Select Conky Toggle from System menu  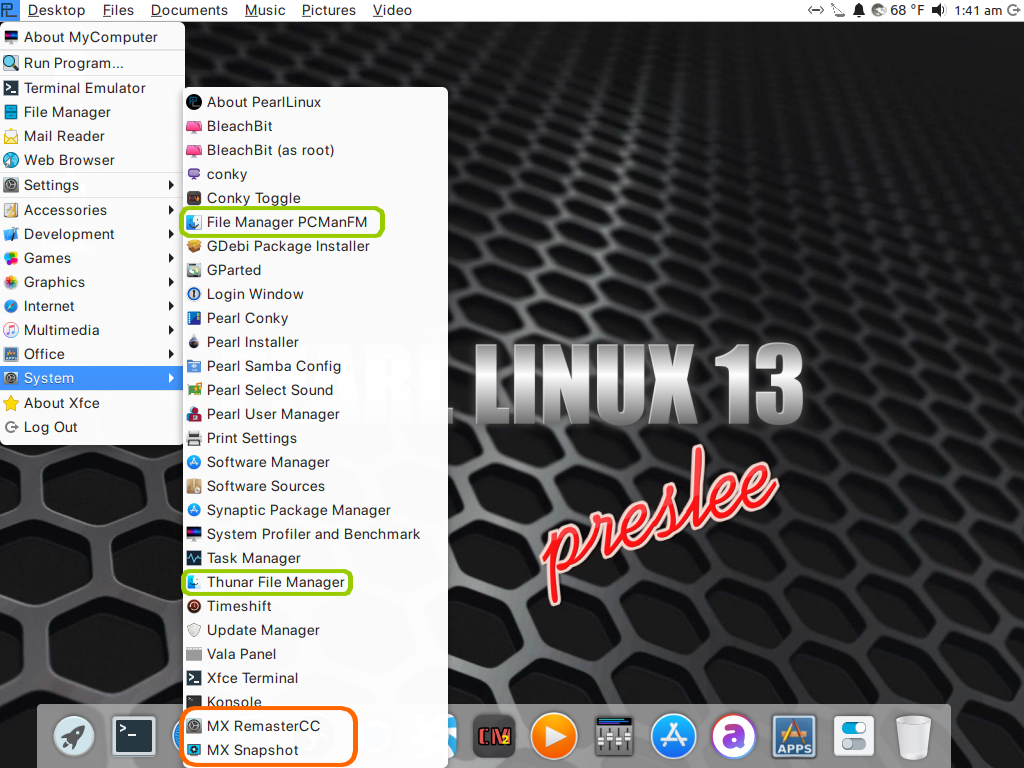[x=253, y=198]
